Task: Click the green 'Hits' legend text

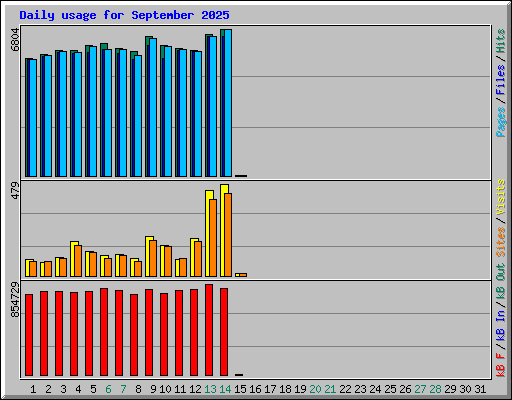Action: click(x=500, y=41)
